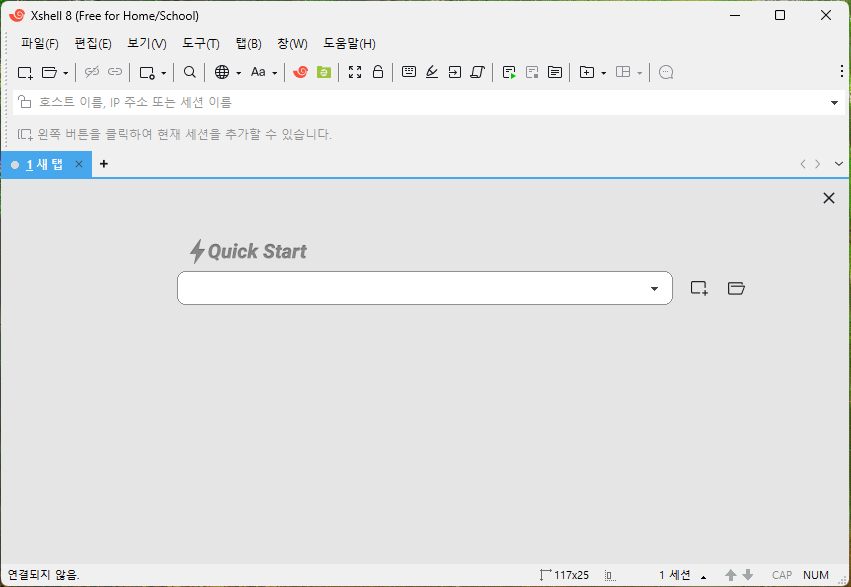Open the highlight sets pen icon
The image size is (851, 587).
click(x=431, y=72)
